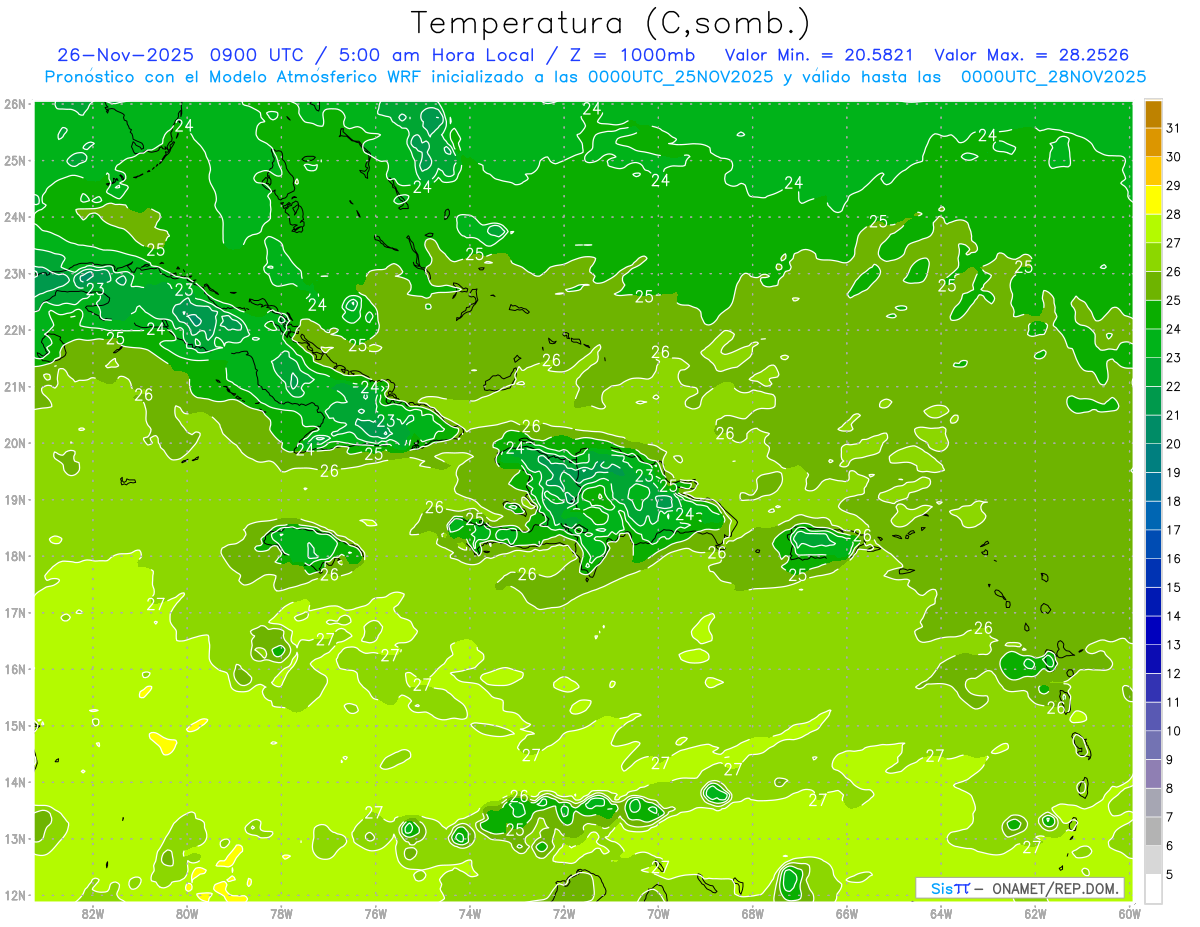
Task: Click the '23N' latitude axis label
Action: [14, 273]
